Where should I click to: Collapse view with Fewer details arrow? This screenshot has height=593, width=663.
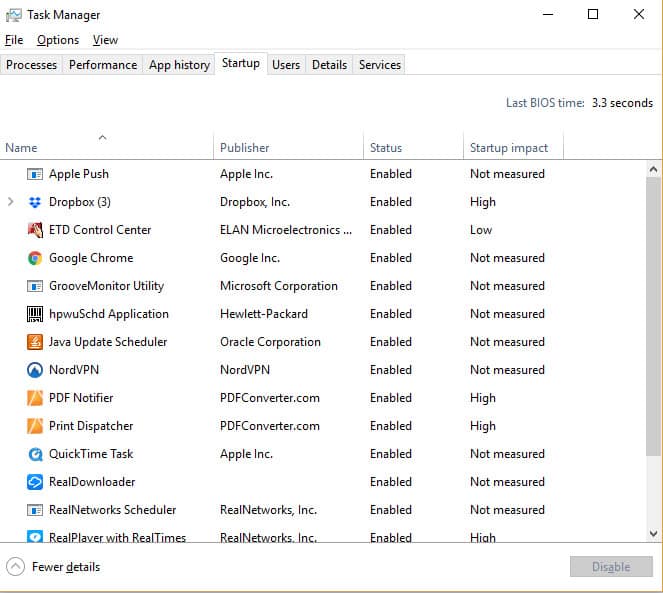[16, 567]
